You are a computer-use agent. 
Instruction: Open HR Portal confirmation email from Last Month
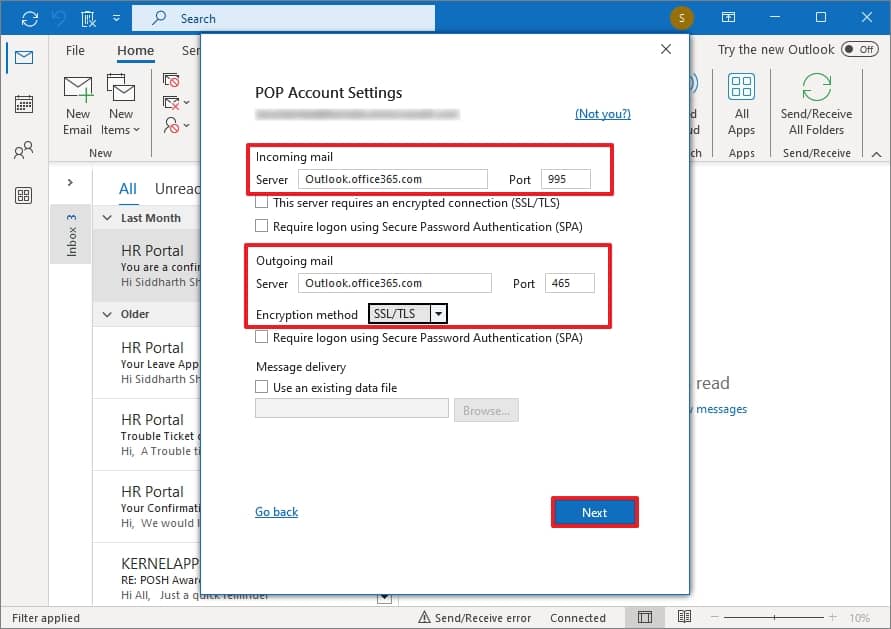(147, 265)
